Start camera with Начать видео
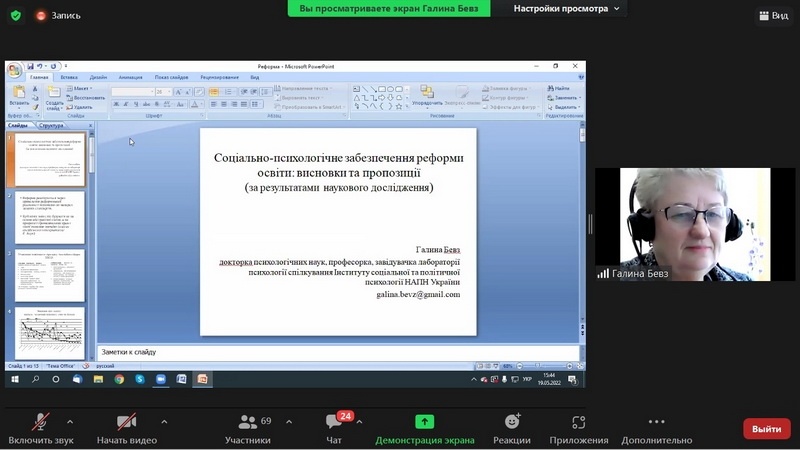 click(127, 429)
